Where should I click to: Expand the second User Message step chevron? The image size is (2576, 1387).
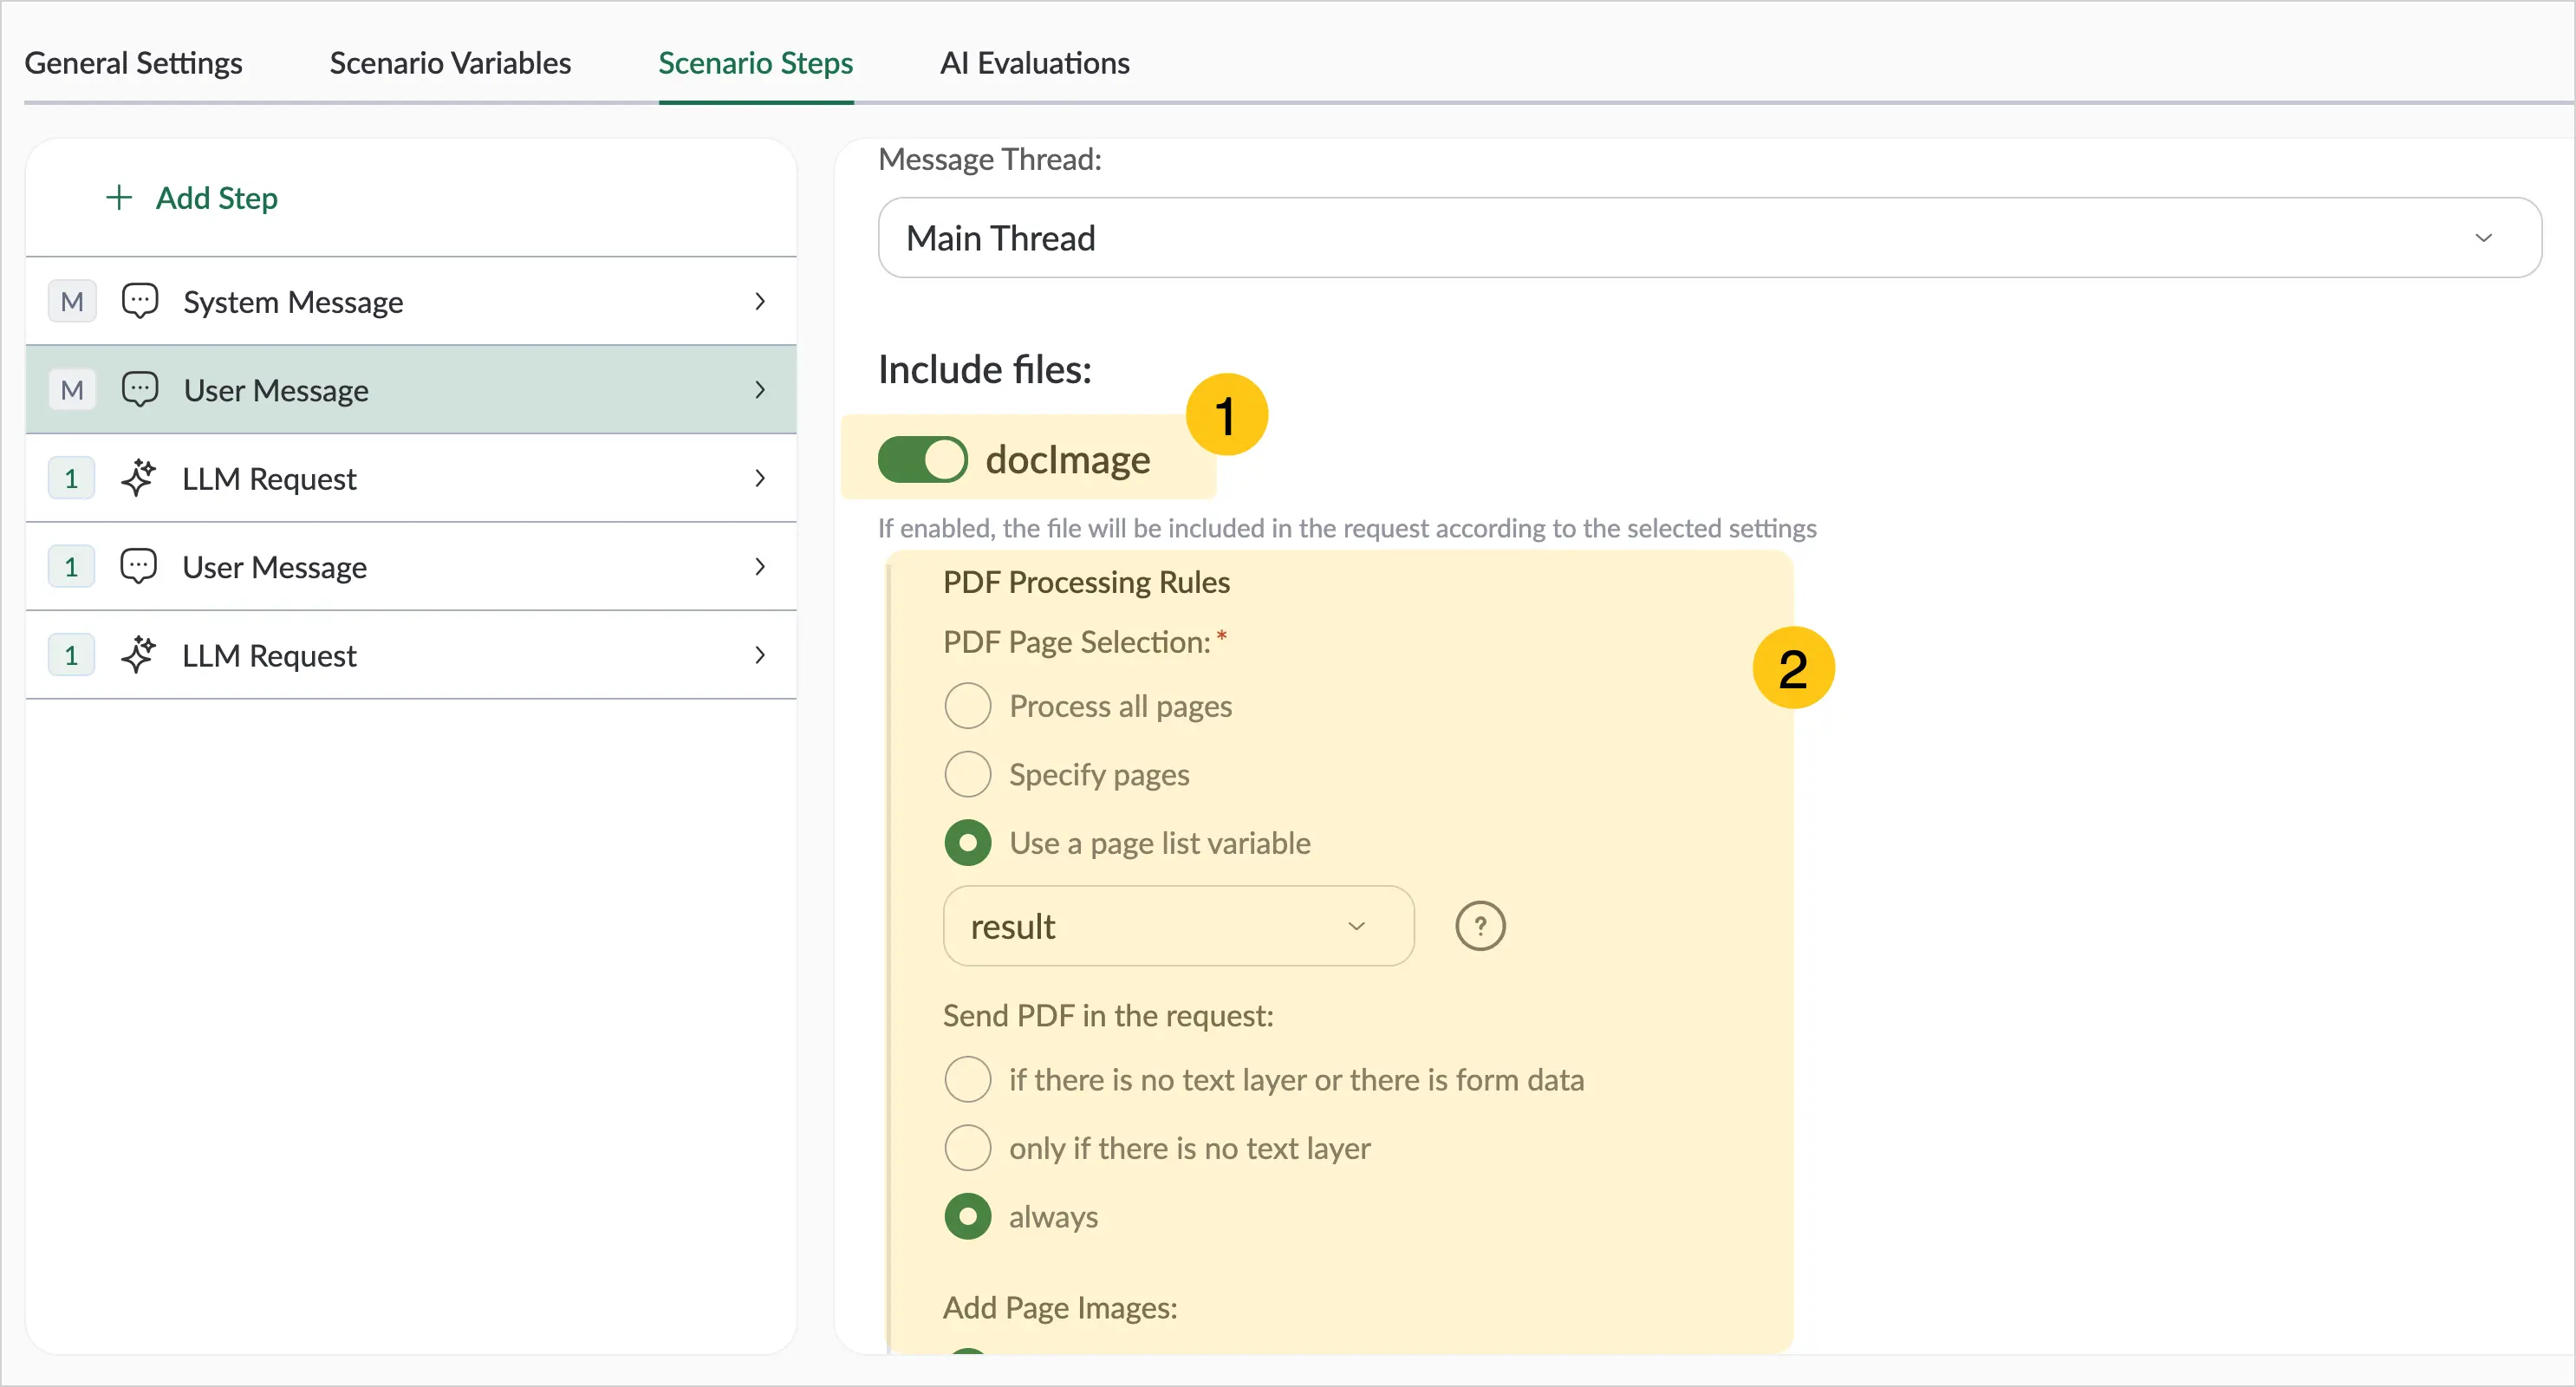pyautogui.click(x=760, y=566)
